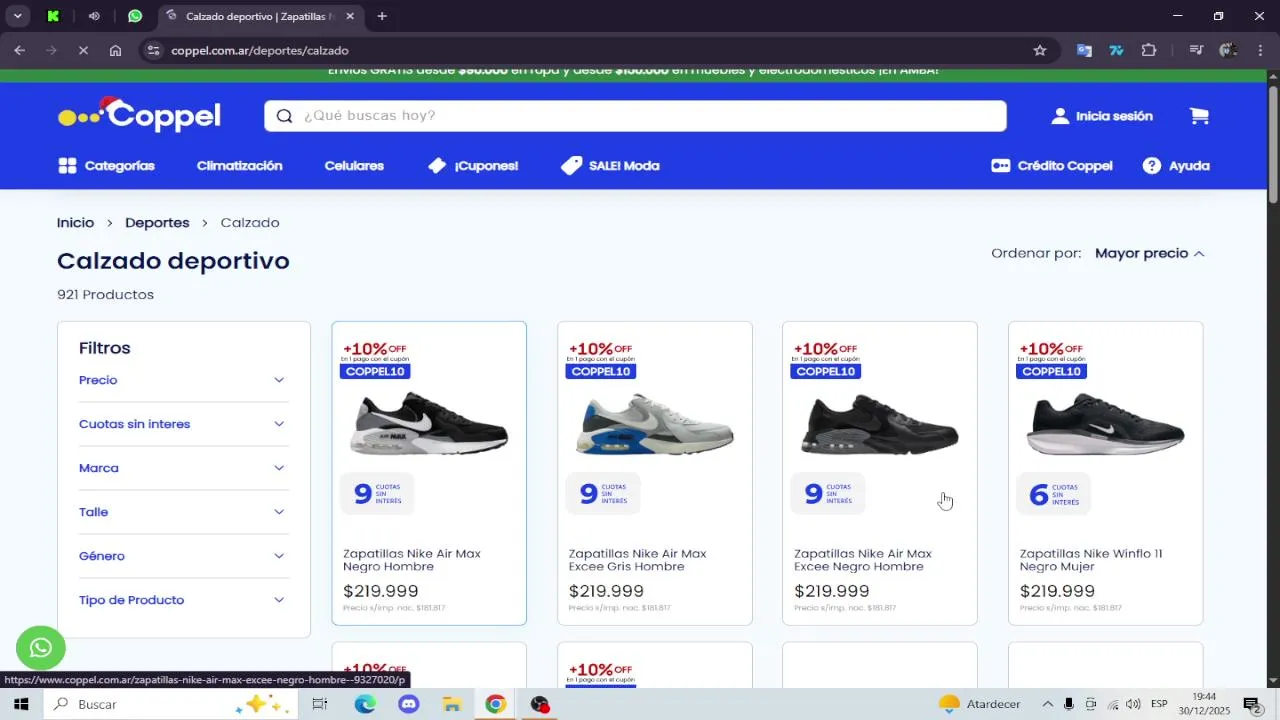Viewport: 1280px width, 720px height.
Task: Open Zapatillas Nike Winflo 11 Negro Mujer image
Action: (1106, 425)
